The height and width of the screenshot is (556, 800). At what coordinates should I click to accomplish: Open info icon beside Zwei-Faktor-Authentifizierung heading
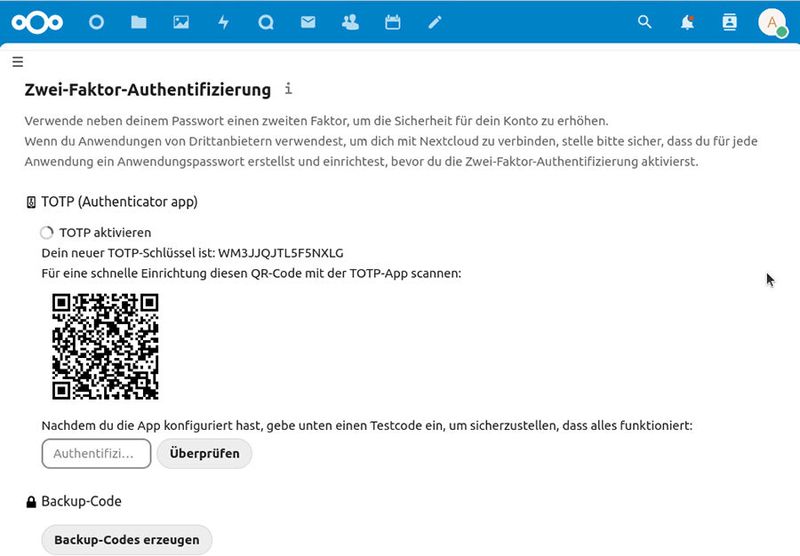[288, 88]
